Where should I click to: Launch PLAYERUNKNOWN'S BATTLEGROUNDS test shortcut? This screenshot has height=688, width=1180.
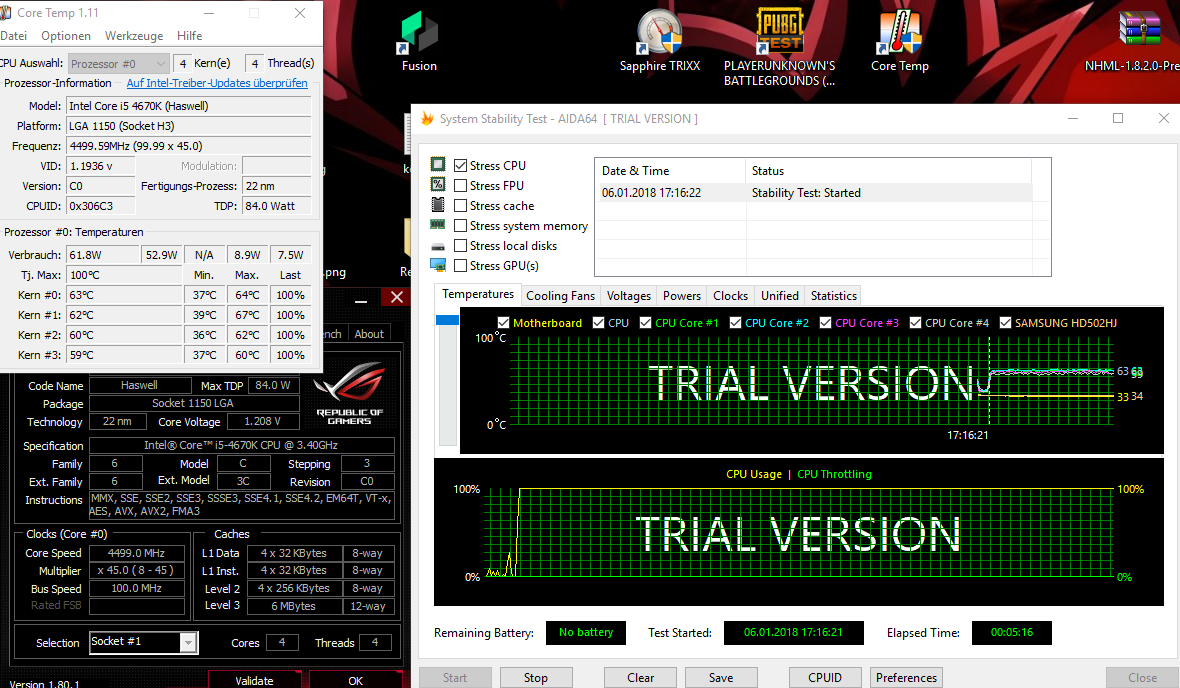780,47
